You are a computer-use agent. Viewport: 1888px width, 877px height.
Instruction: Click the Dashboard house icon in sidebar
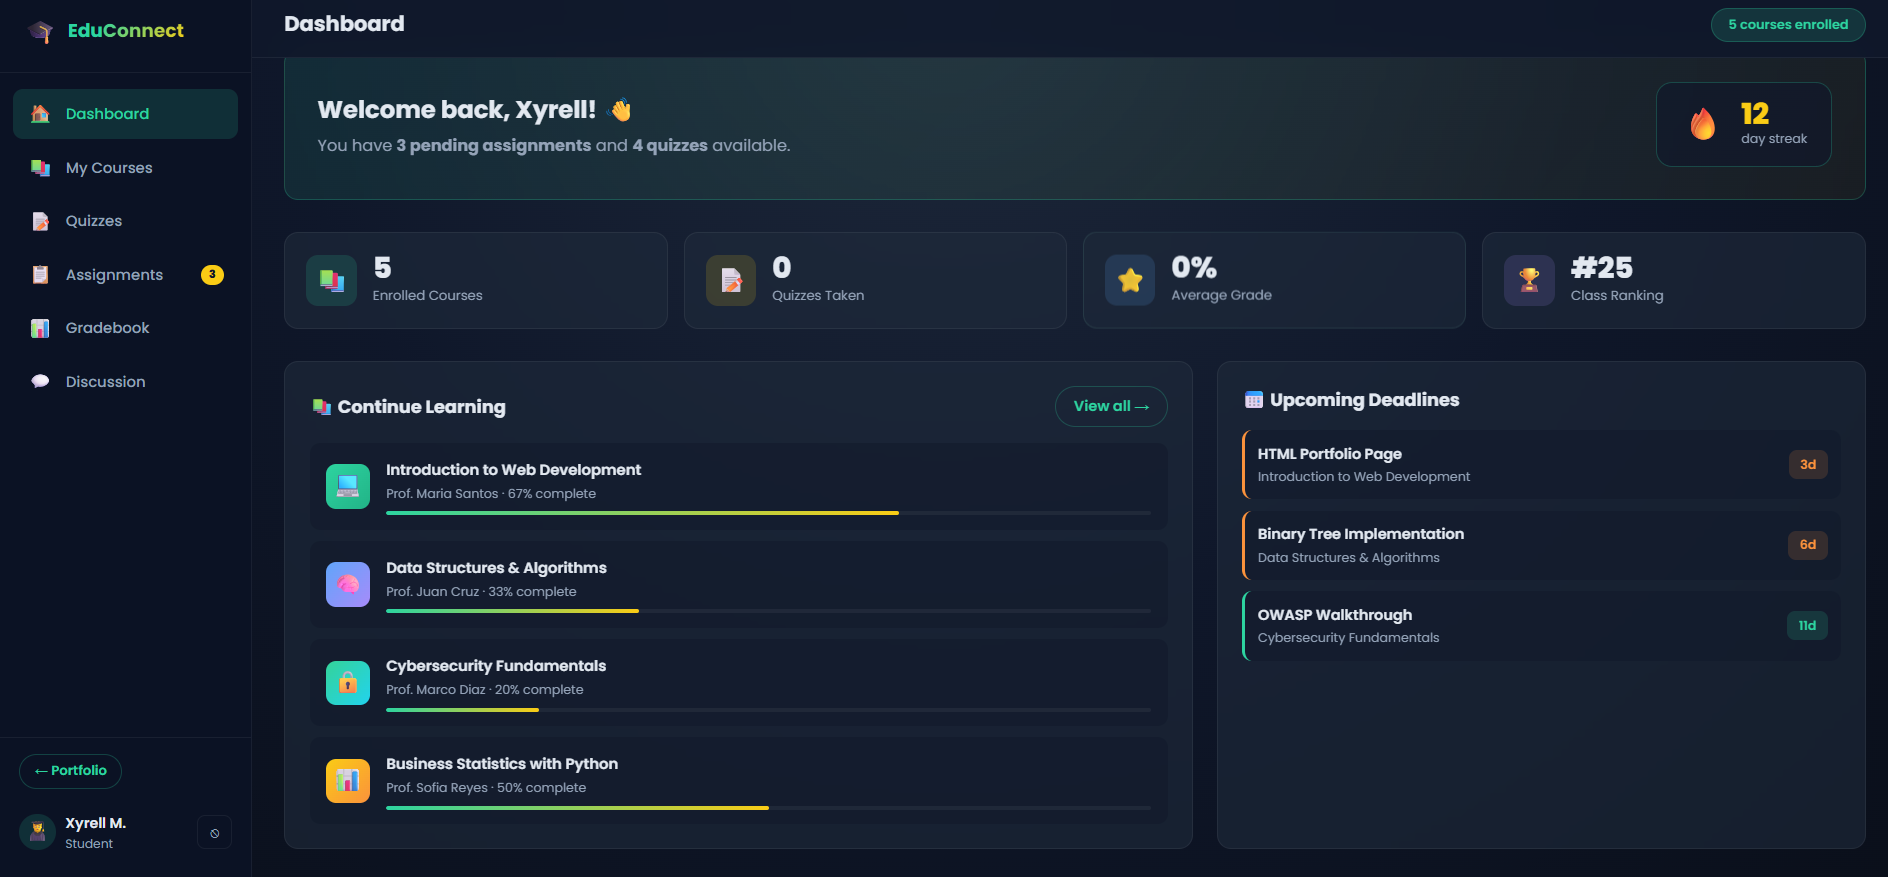(x=40, y=114)
